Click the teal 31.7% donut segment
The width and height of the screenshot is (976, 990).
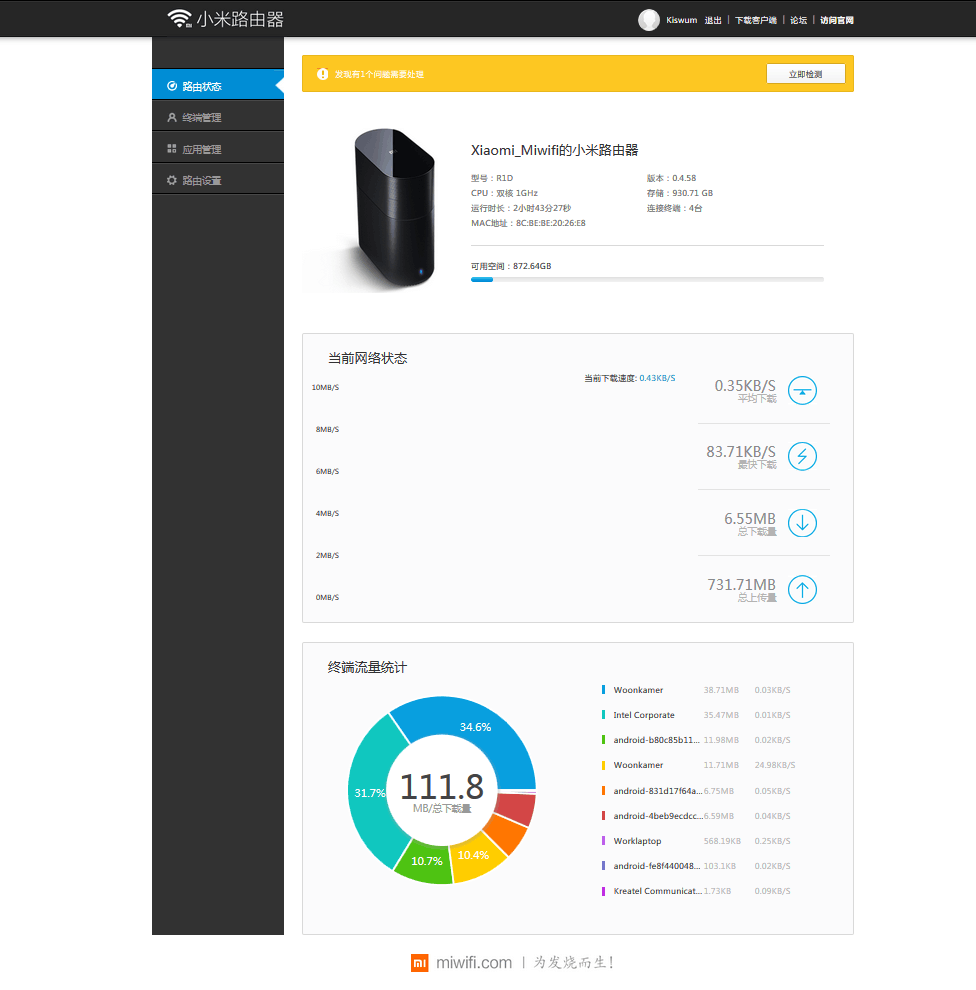tap(372, 792)
